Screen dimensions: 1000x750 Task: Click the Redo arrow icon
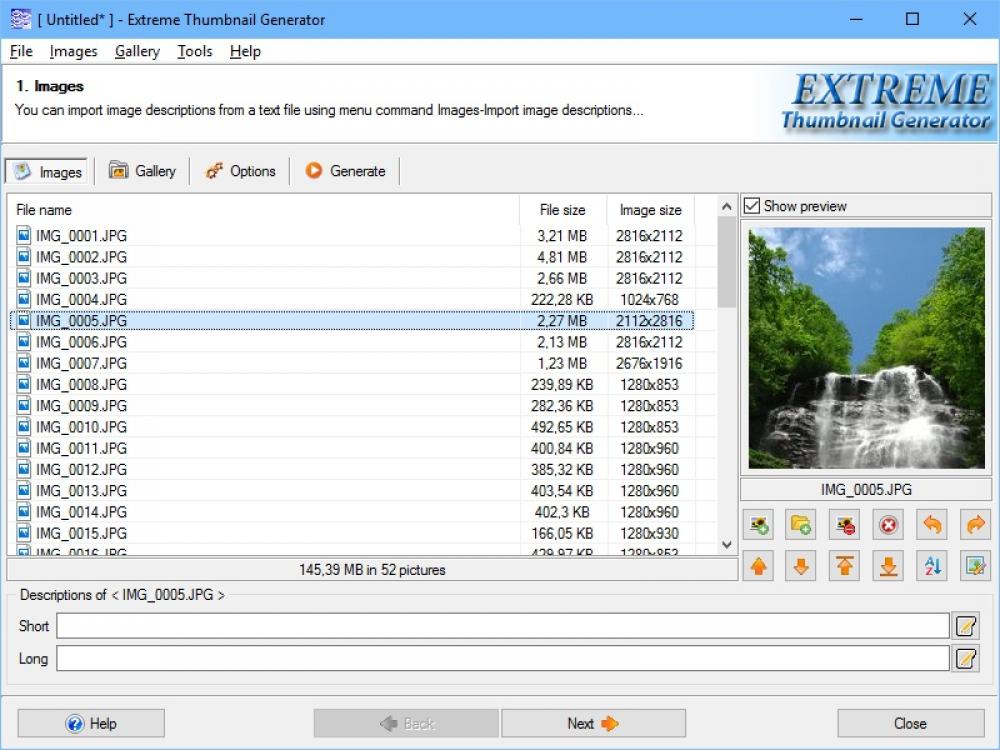[x=975, y=524]
